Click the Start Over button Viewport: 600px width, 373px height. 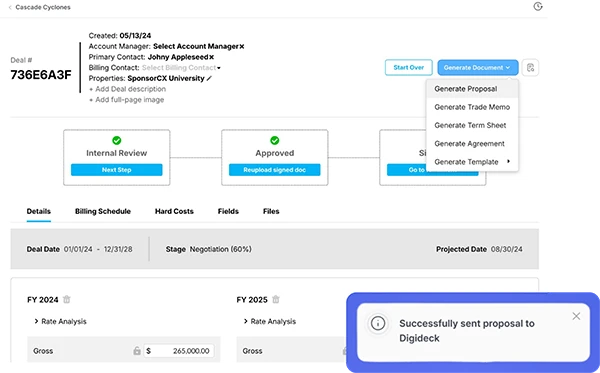(x=409, y=67)
